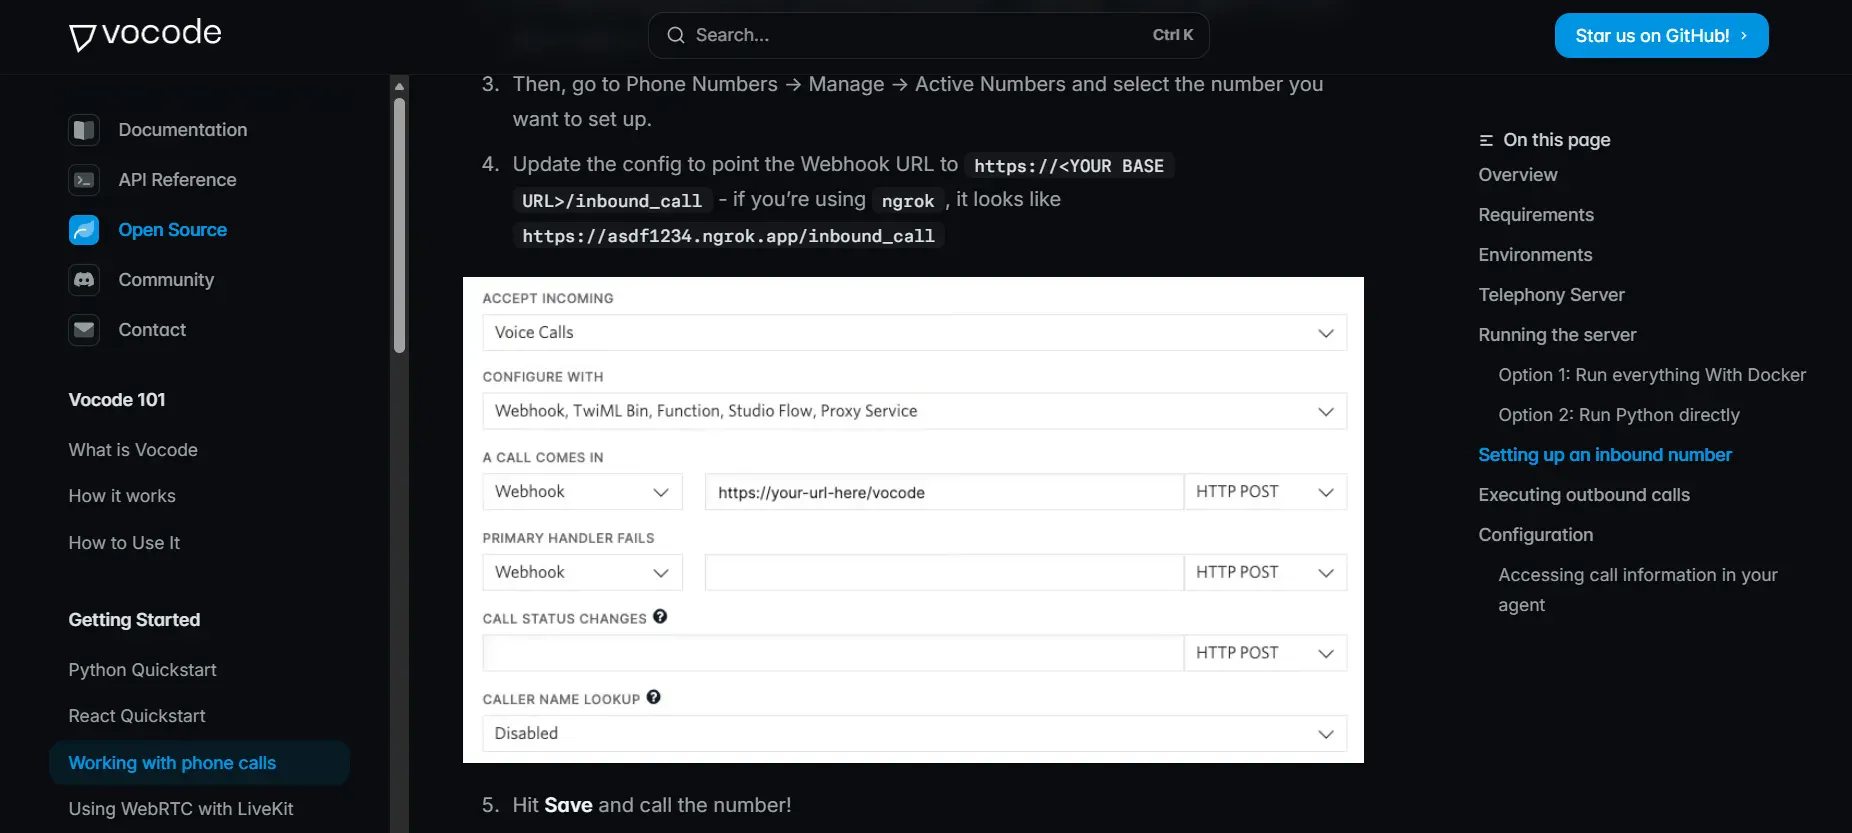Jump to the Configuration section
Screen dimensions: 1852x833
click(1536, 535)
